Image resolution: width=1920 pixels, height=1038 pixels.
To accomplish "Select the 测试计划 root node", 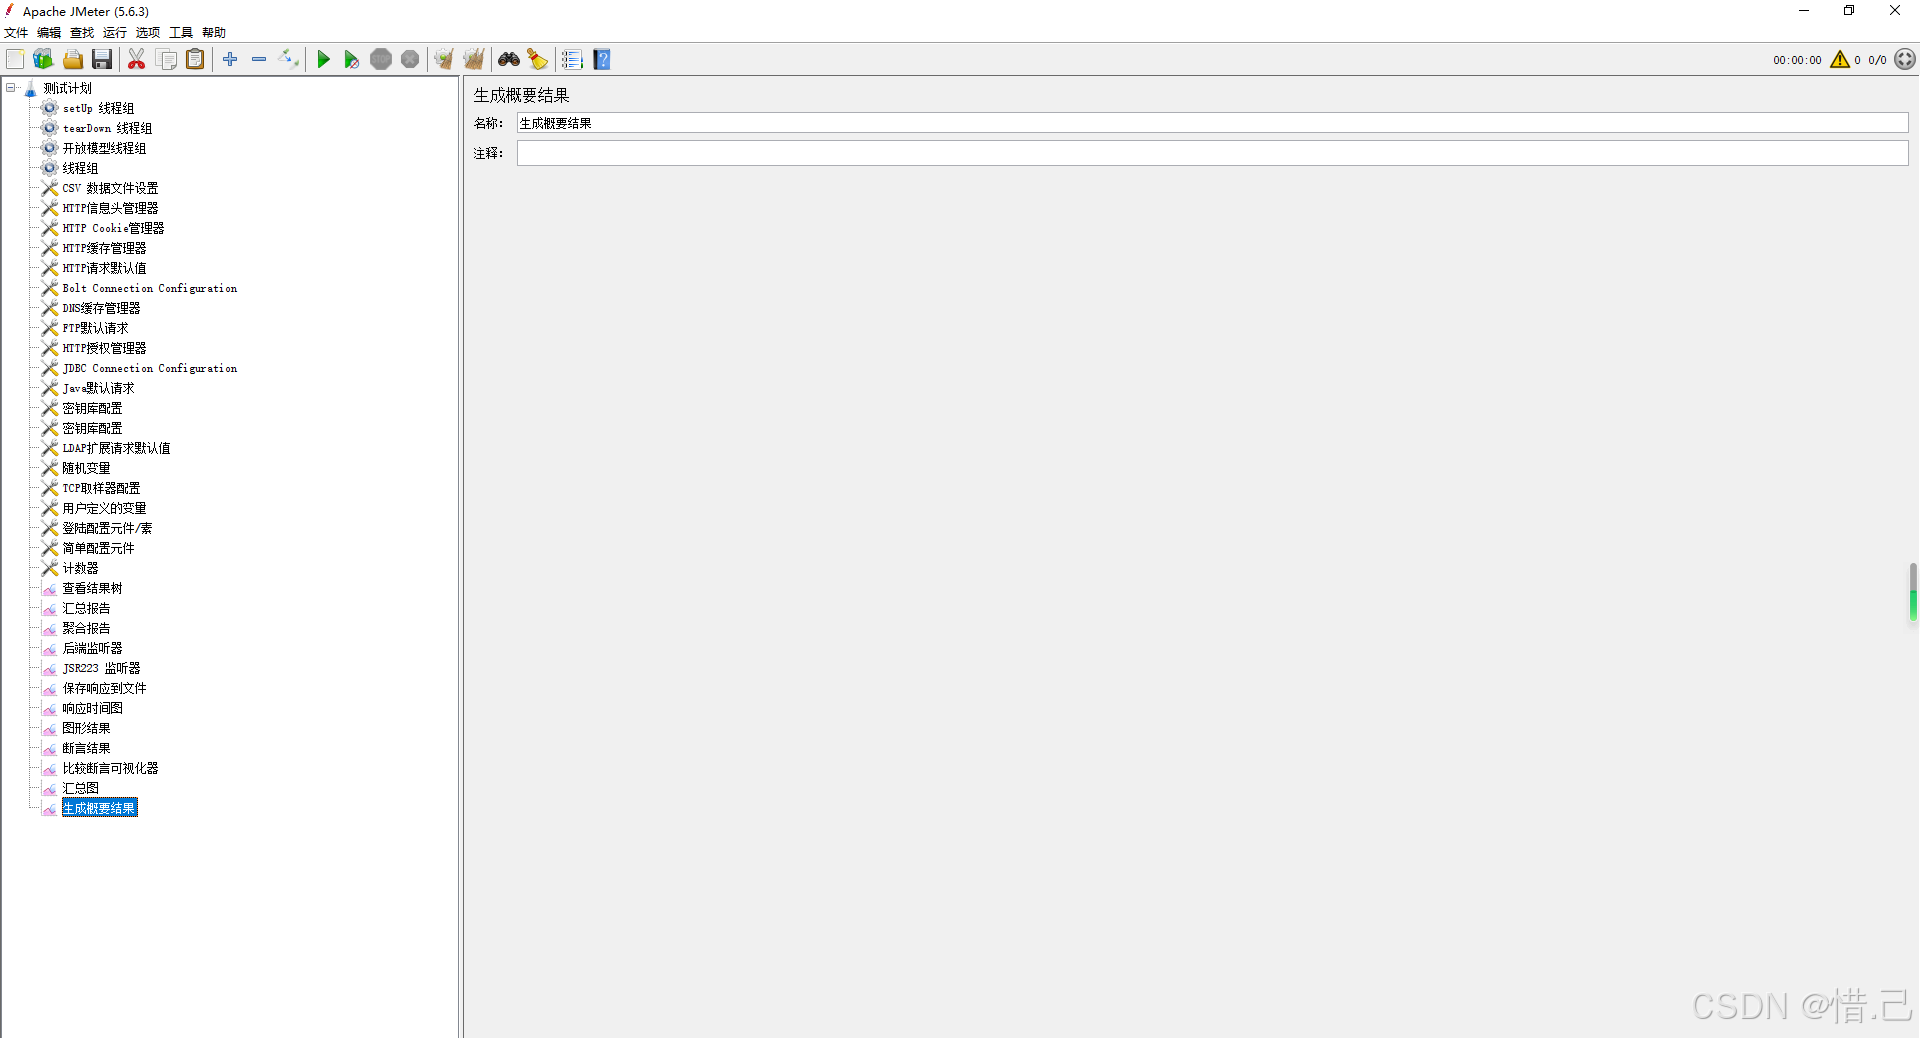I will (67, 88).
